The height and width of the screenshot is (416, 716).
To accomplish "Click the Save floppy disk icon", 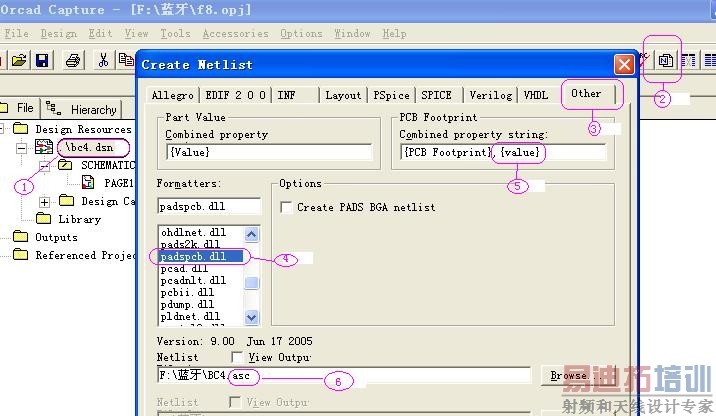I will (42, 60).
